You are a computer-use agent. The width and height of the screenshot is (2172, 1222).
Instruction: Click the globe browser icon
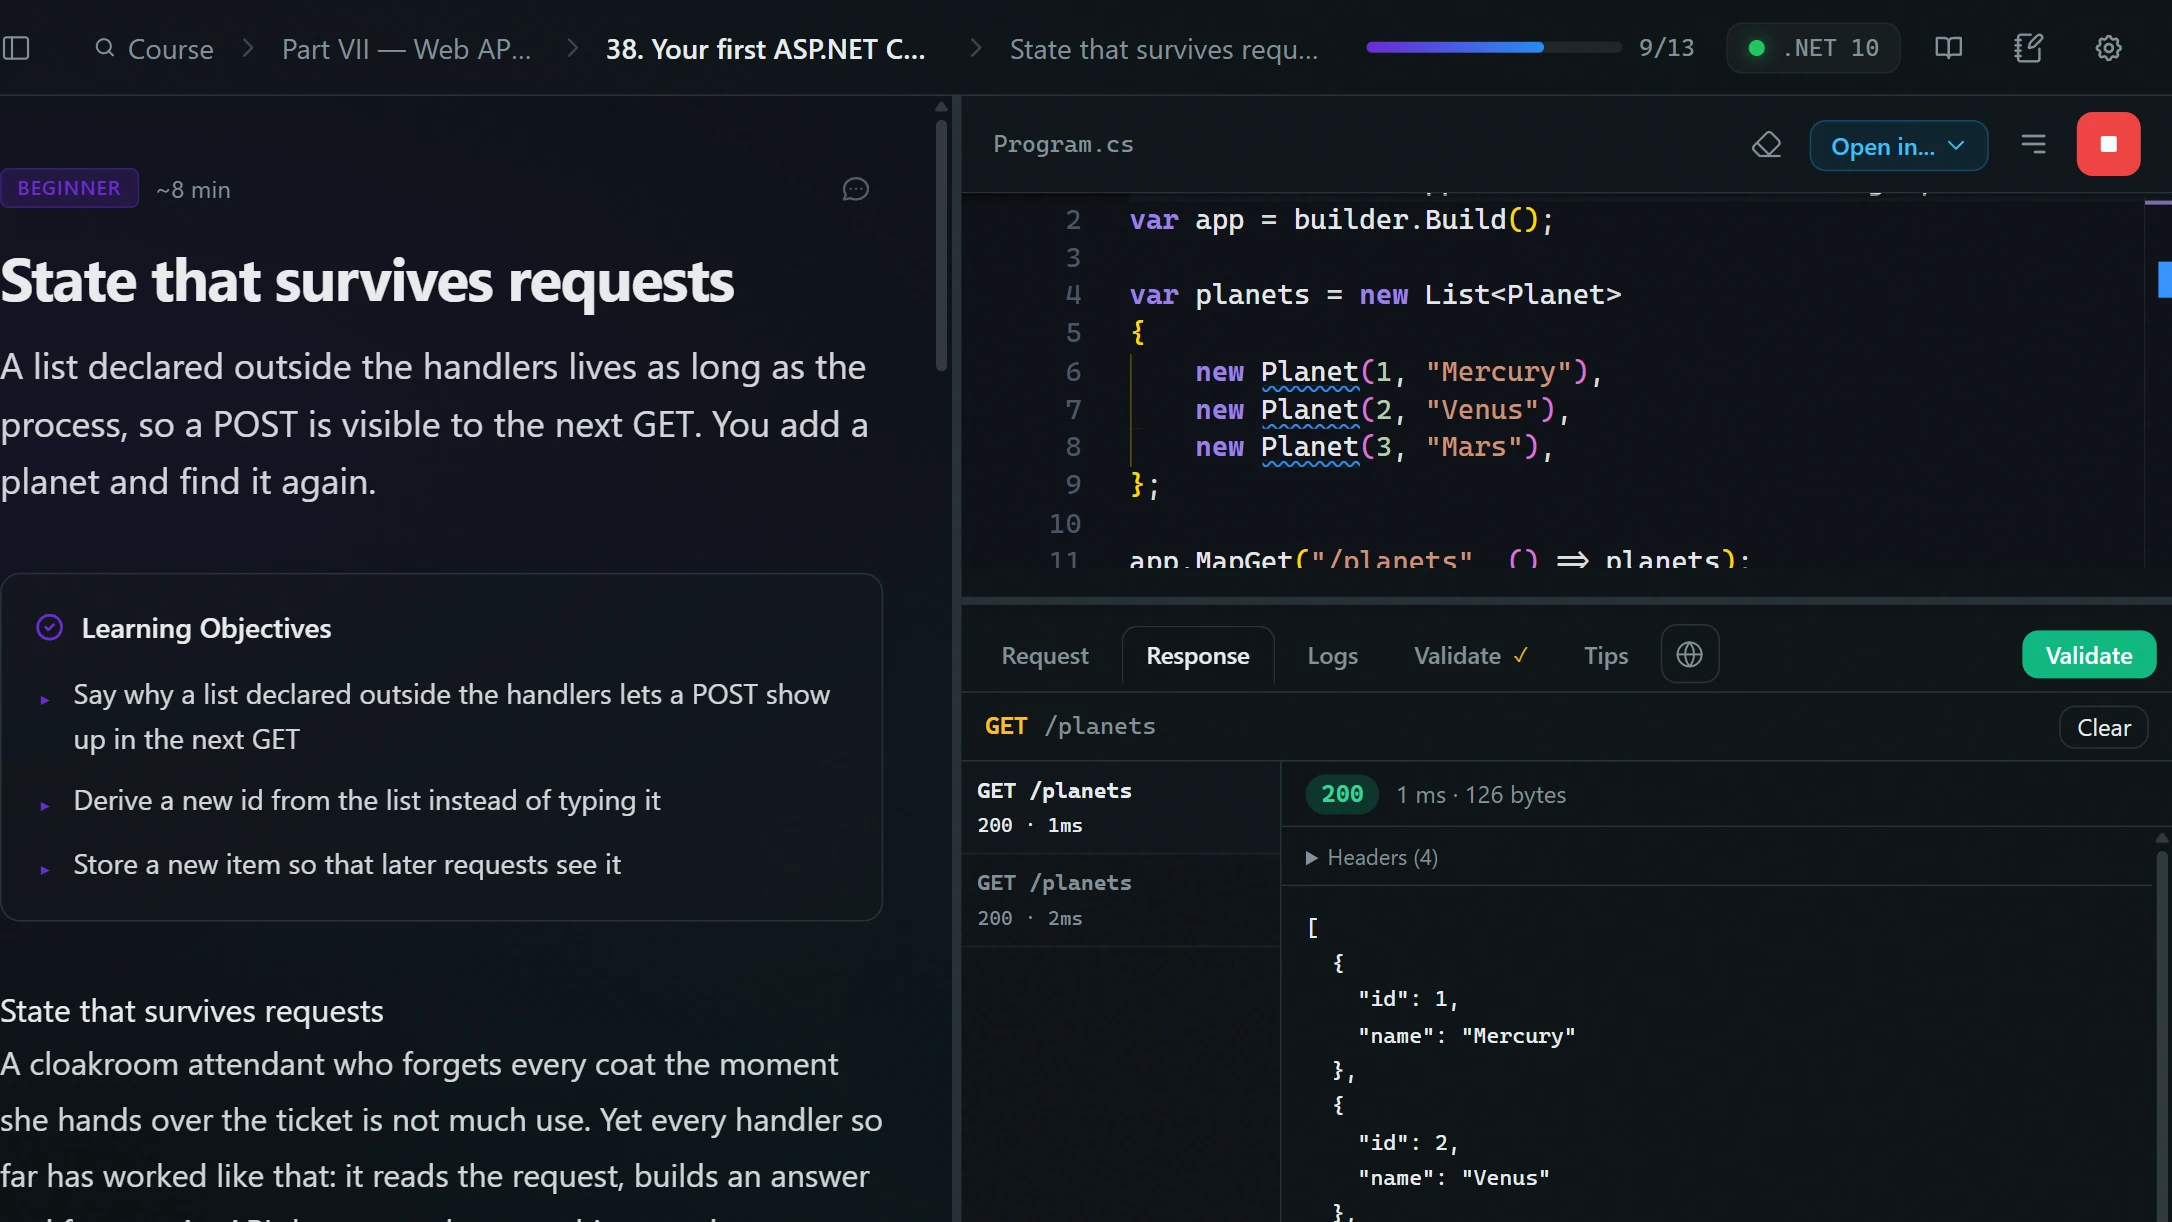click(1689, 655)
